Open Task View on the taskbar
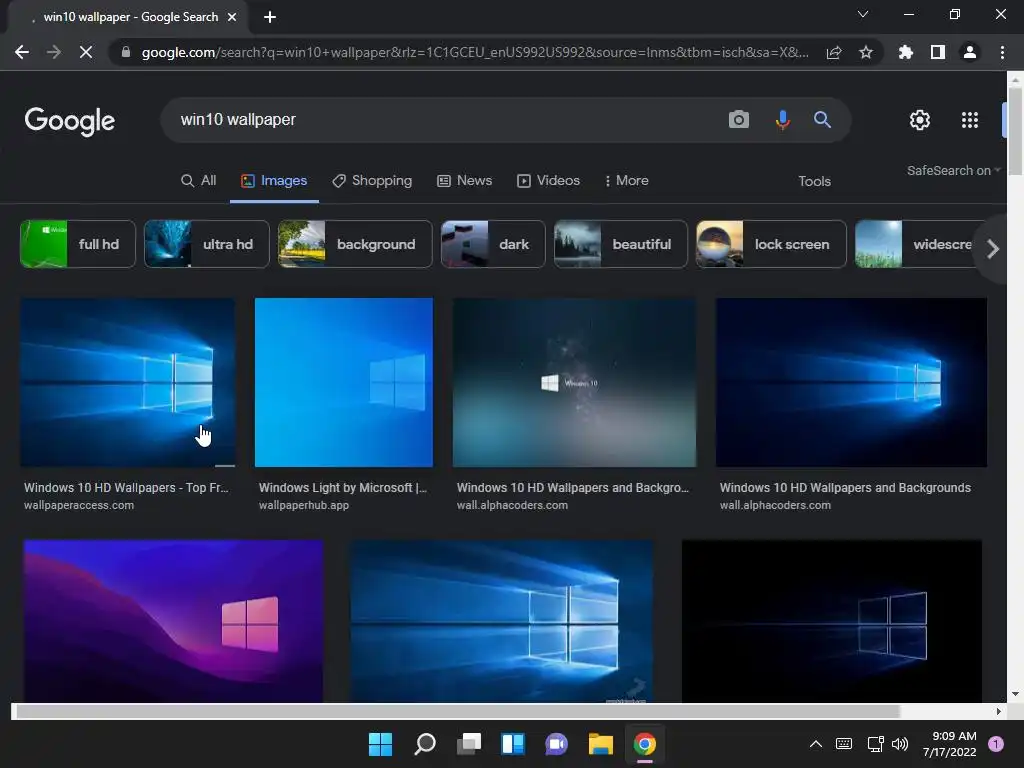The height and width of the screenshot is (768, 1024). [x=469, y=744]
